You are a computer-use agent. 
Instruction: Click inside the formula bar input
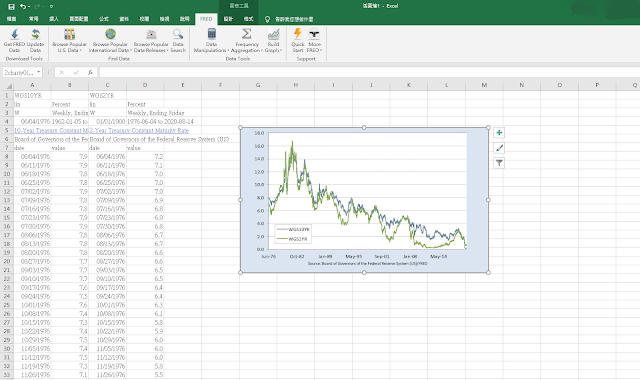click(369, 72)
